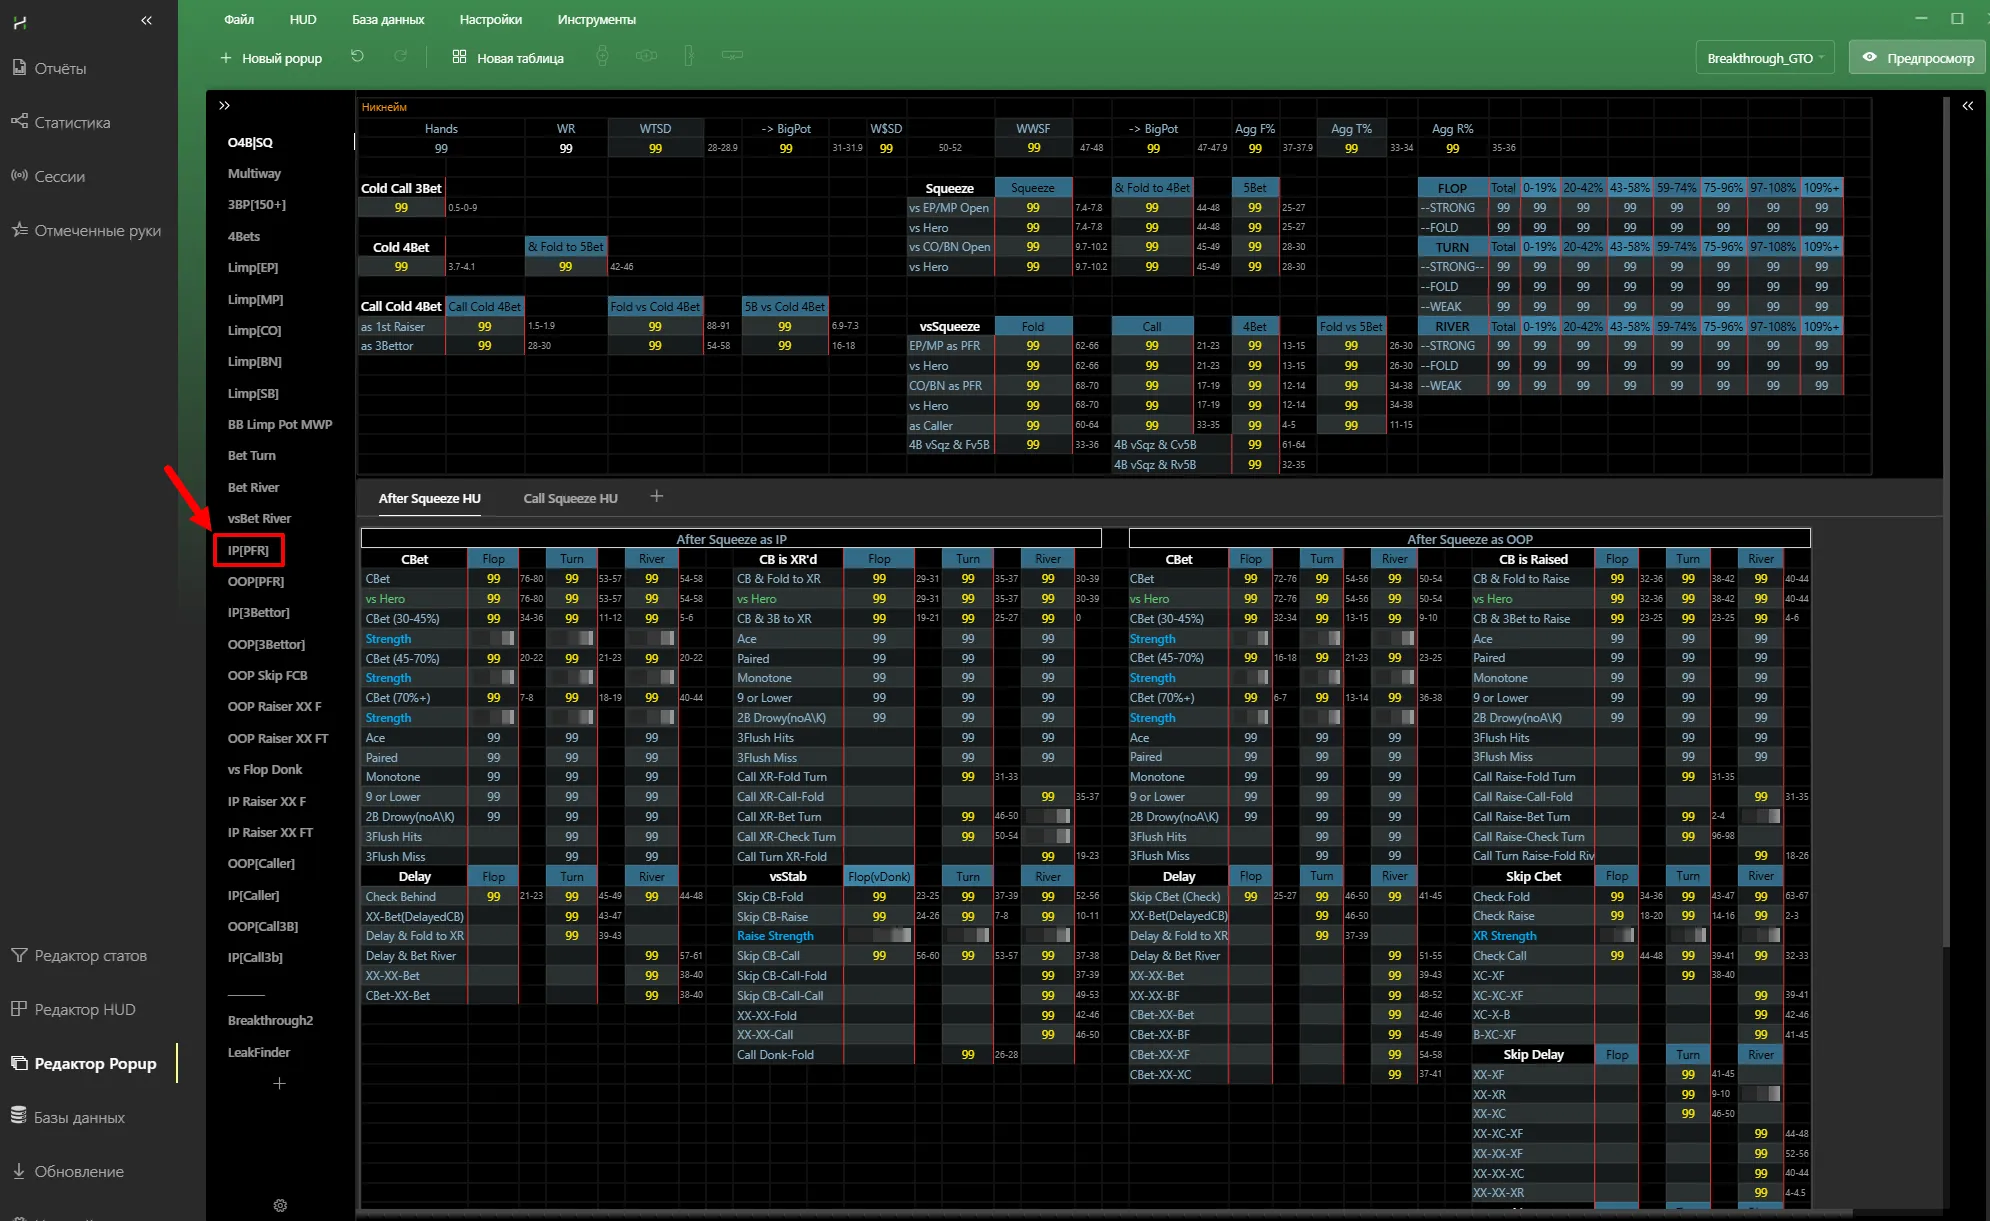Screen dimensions: 1990x1221
Task: Click the Новая таблица button label
Action: pyautogui.click(x=520, y=58)
